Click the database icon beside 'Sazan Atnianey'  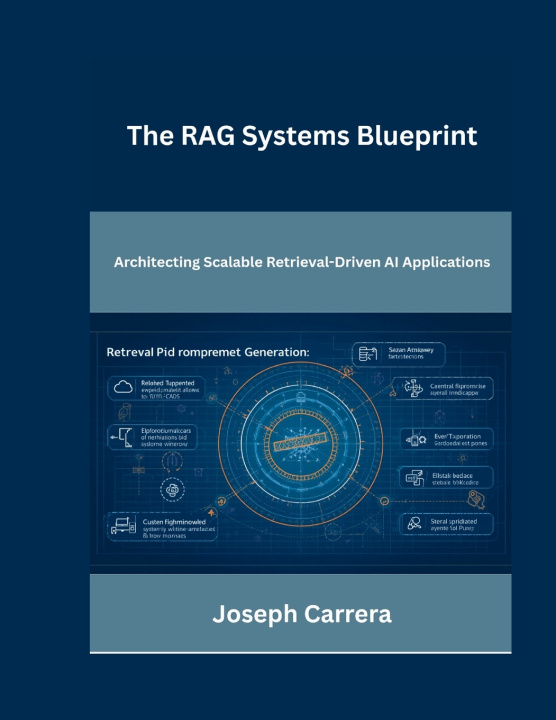point(368,354)
